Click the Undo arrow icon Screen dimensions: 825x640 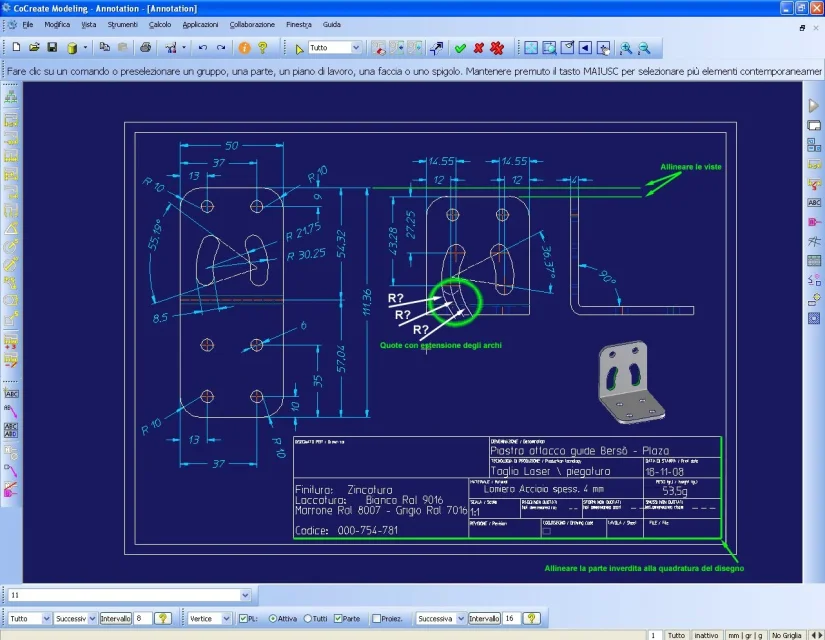[203, 48]
